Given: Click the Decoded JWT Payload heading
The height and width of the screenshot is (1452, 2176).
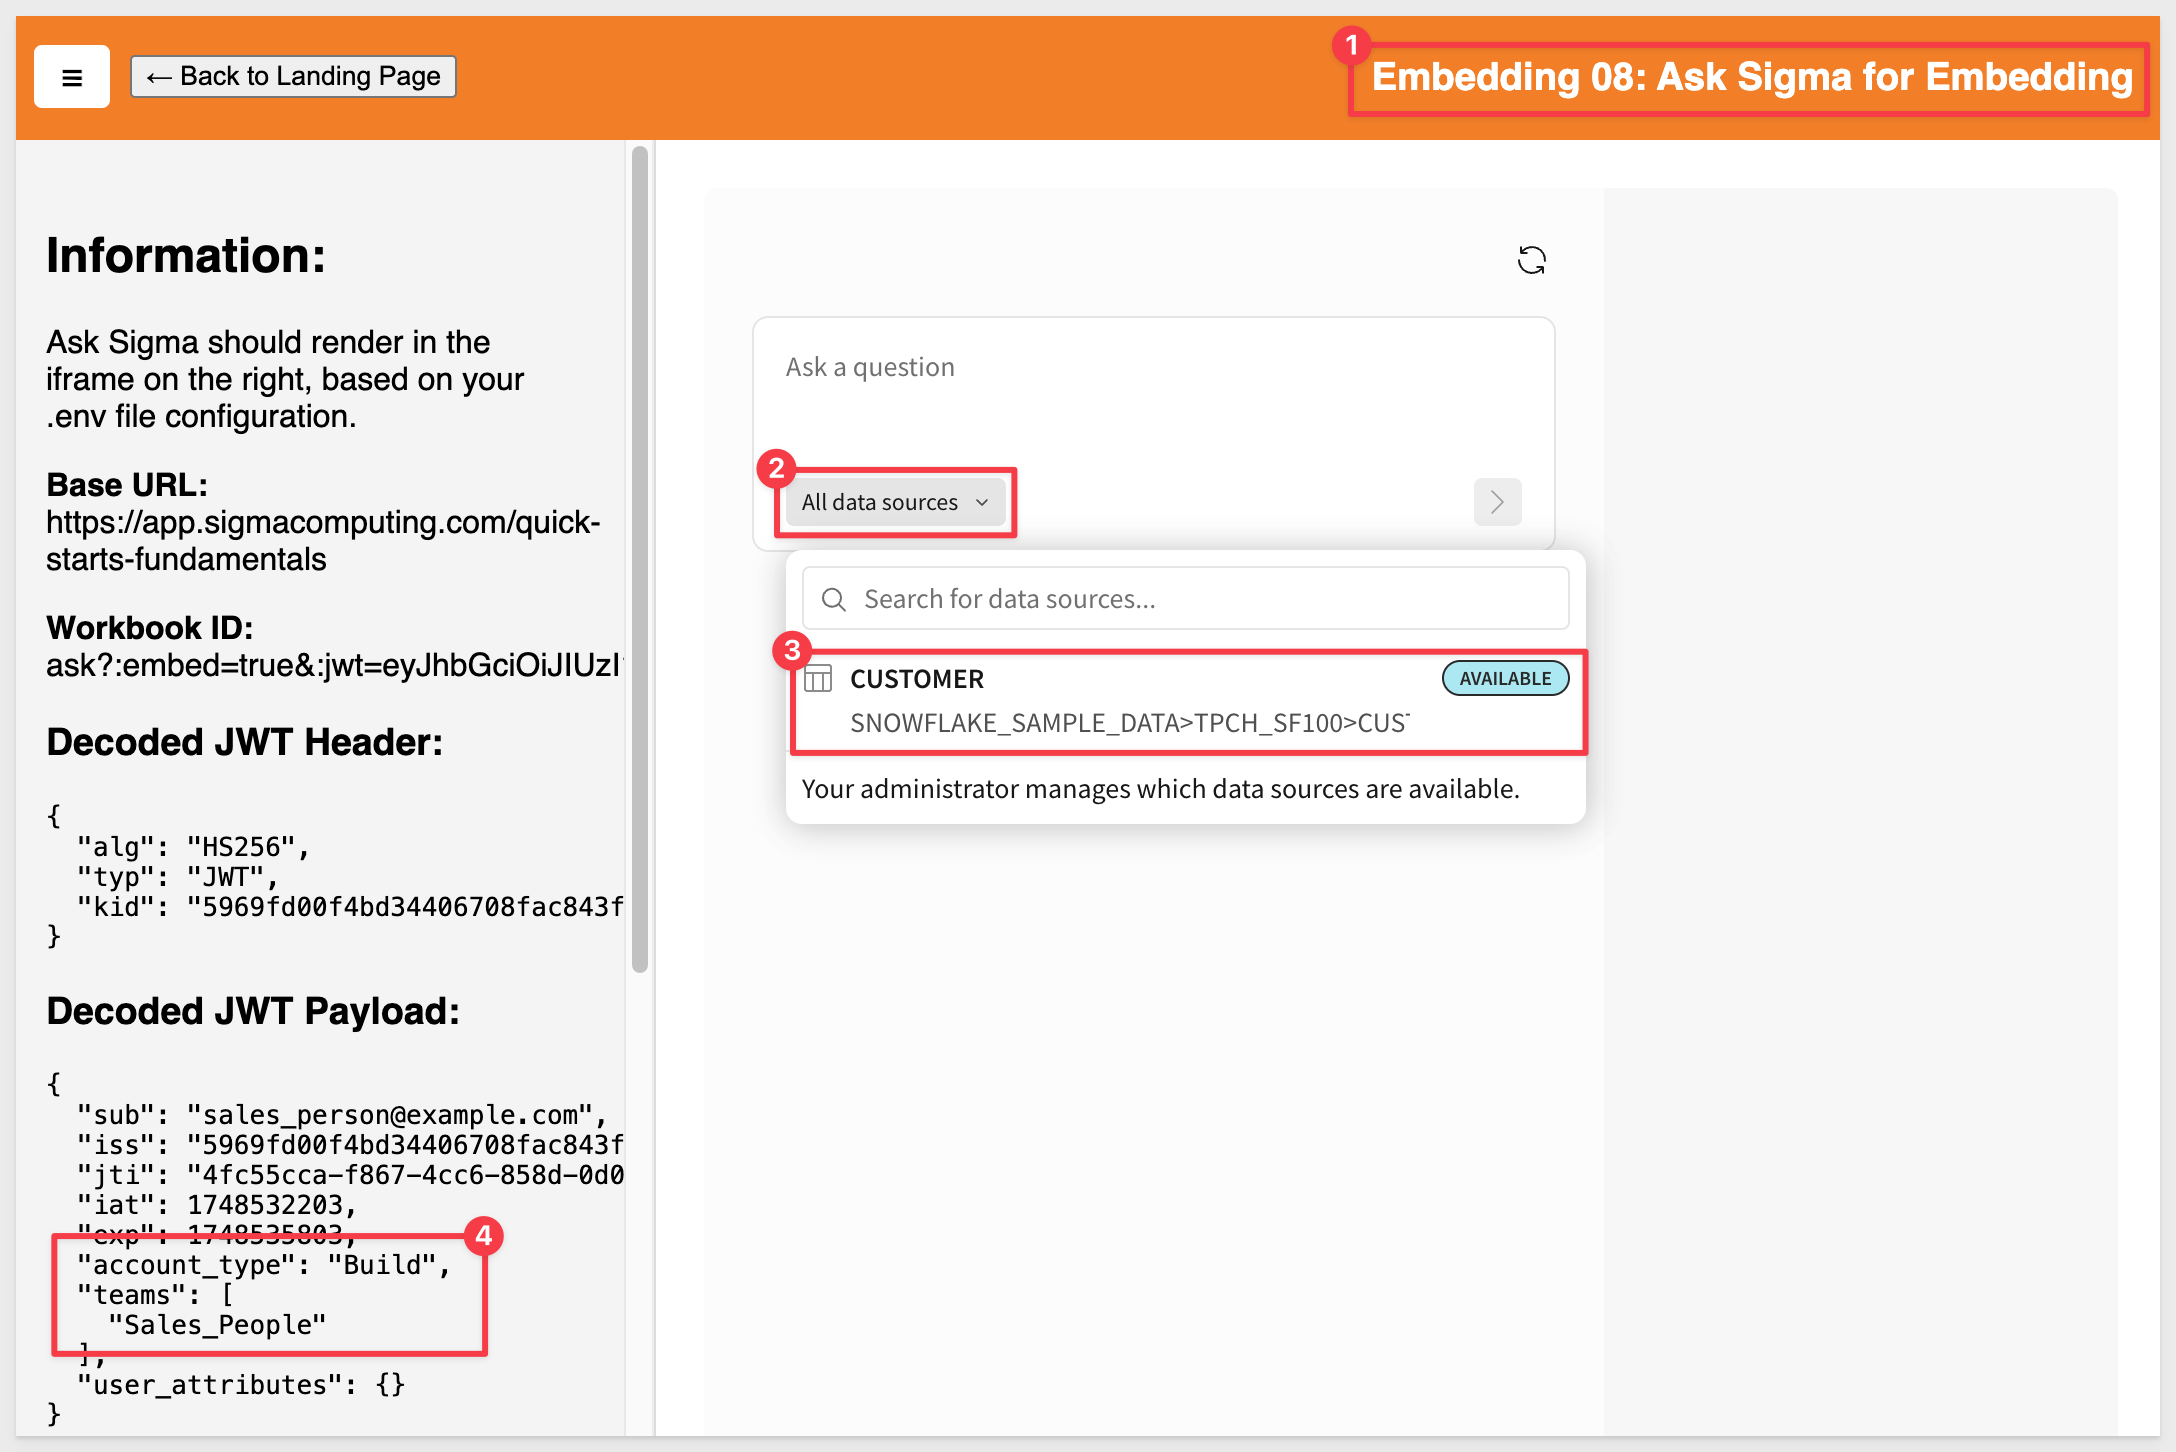Looking at the screenshot, I should (x=253, y=1011).
